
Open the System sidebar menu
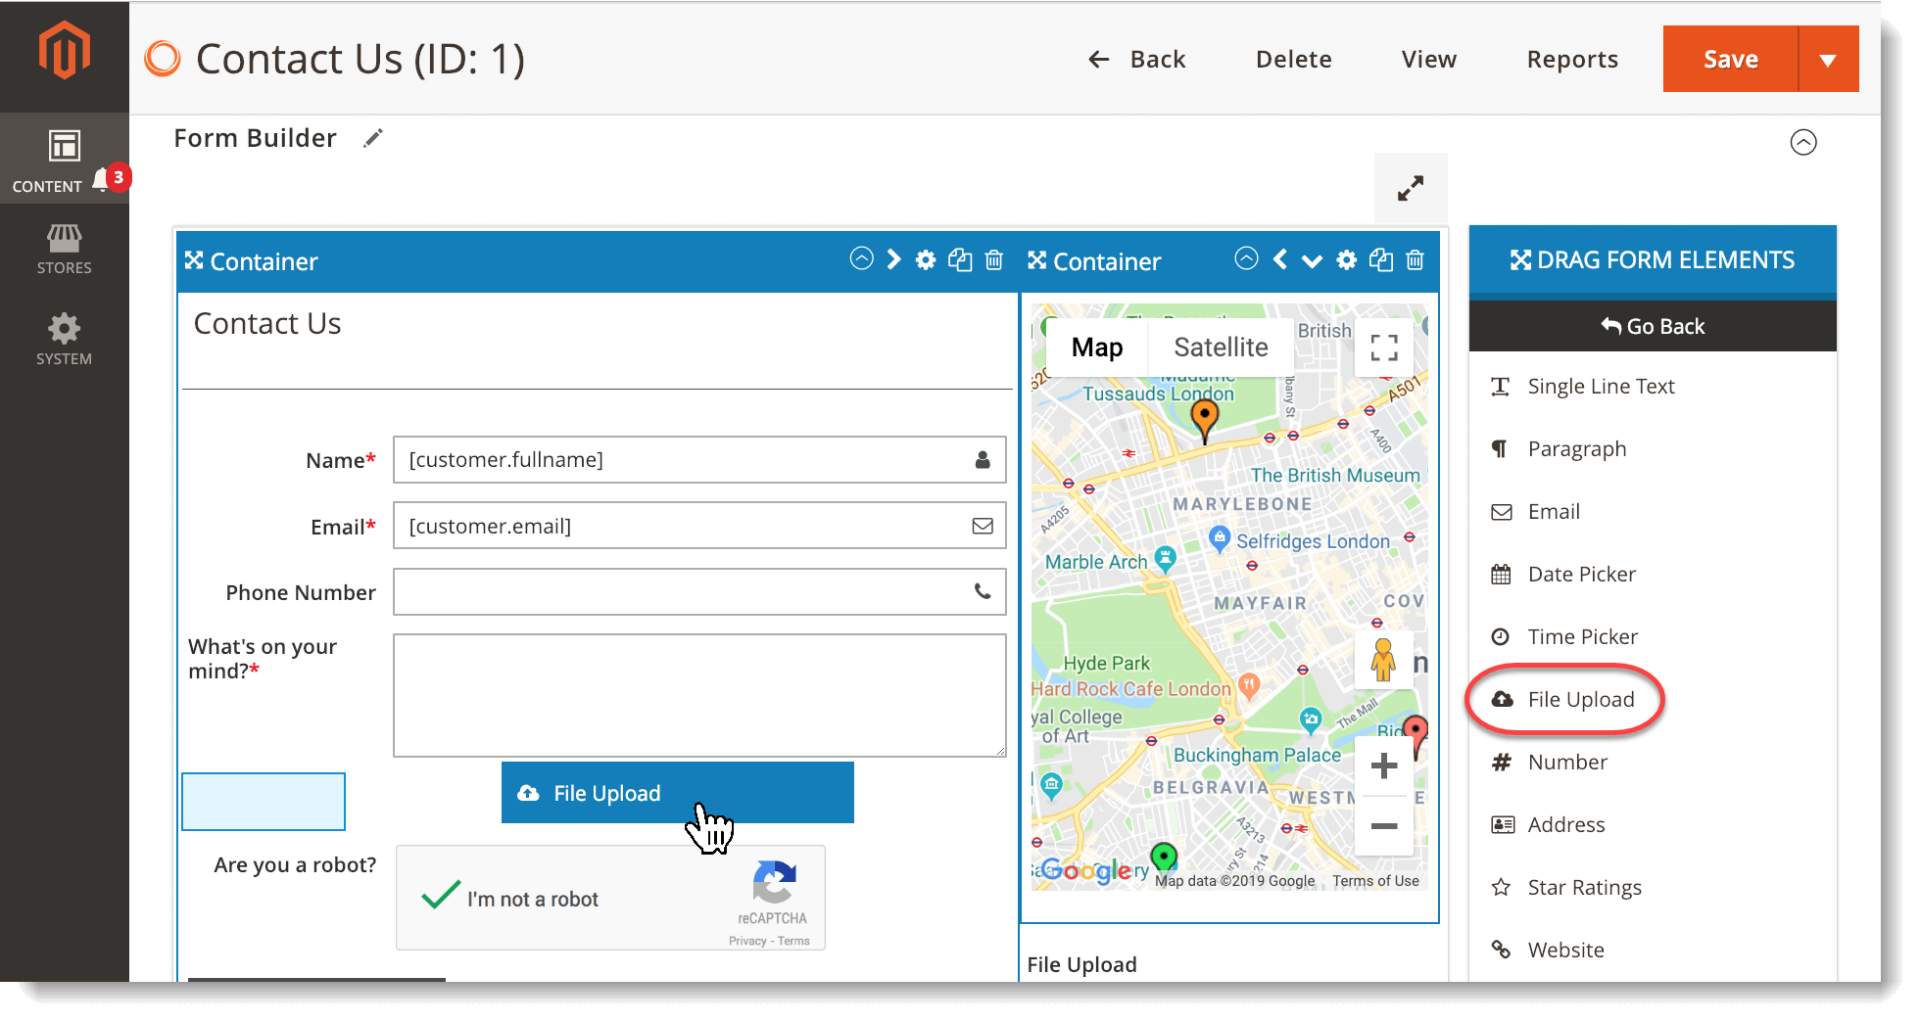[x=64, y=340]
